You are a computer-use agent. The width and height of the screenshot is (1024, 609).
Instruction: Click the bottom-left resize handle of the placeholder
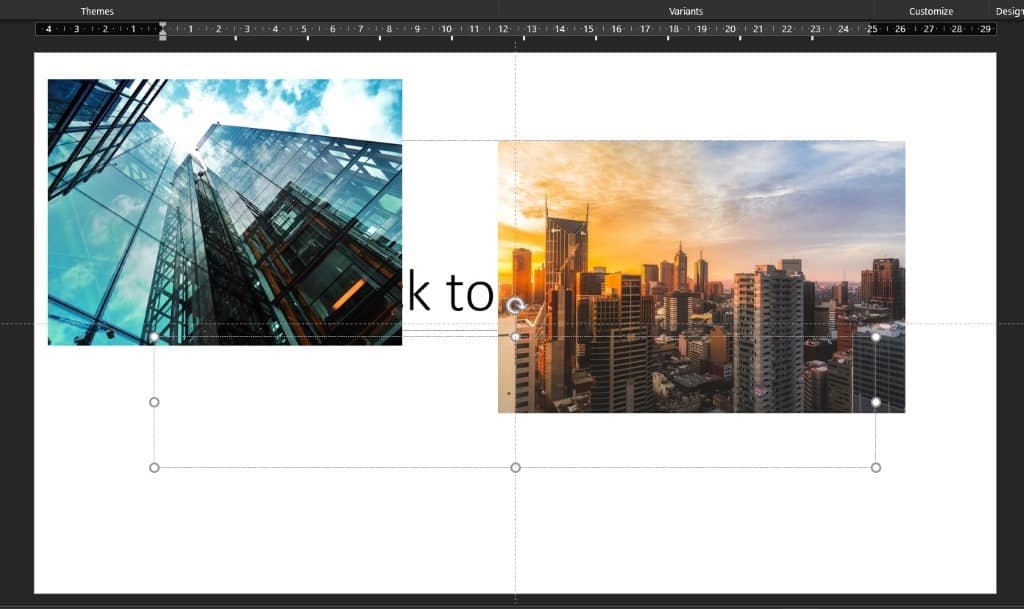tap(154, 467)
